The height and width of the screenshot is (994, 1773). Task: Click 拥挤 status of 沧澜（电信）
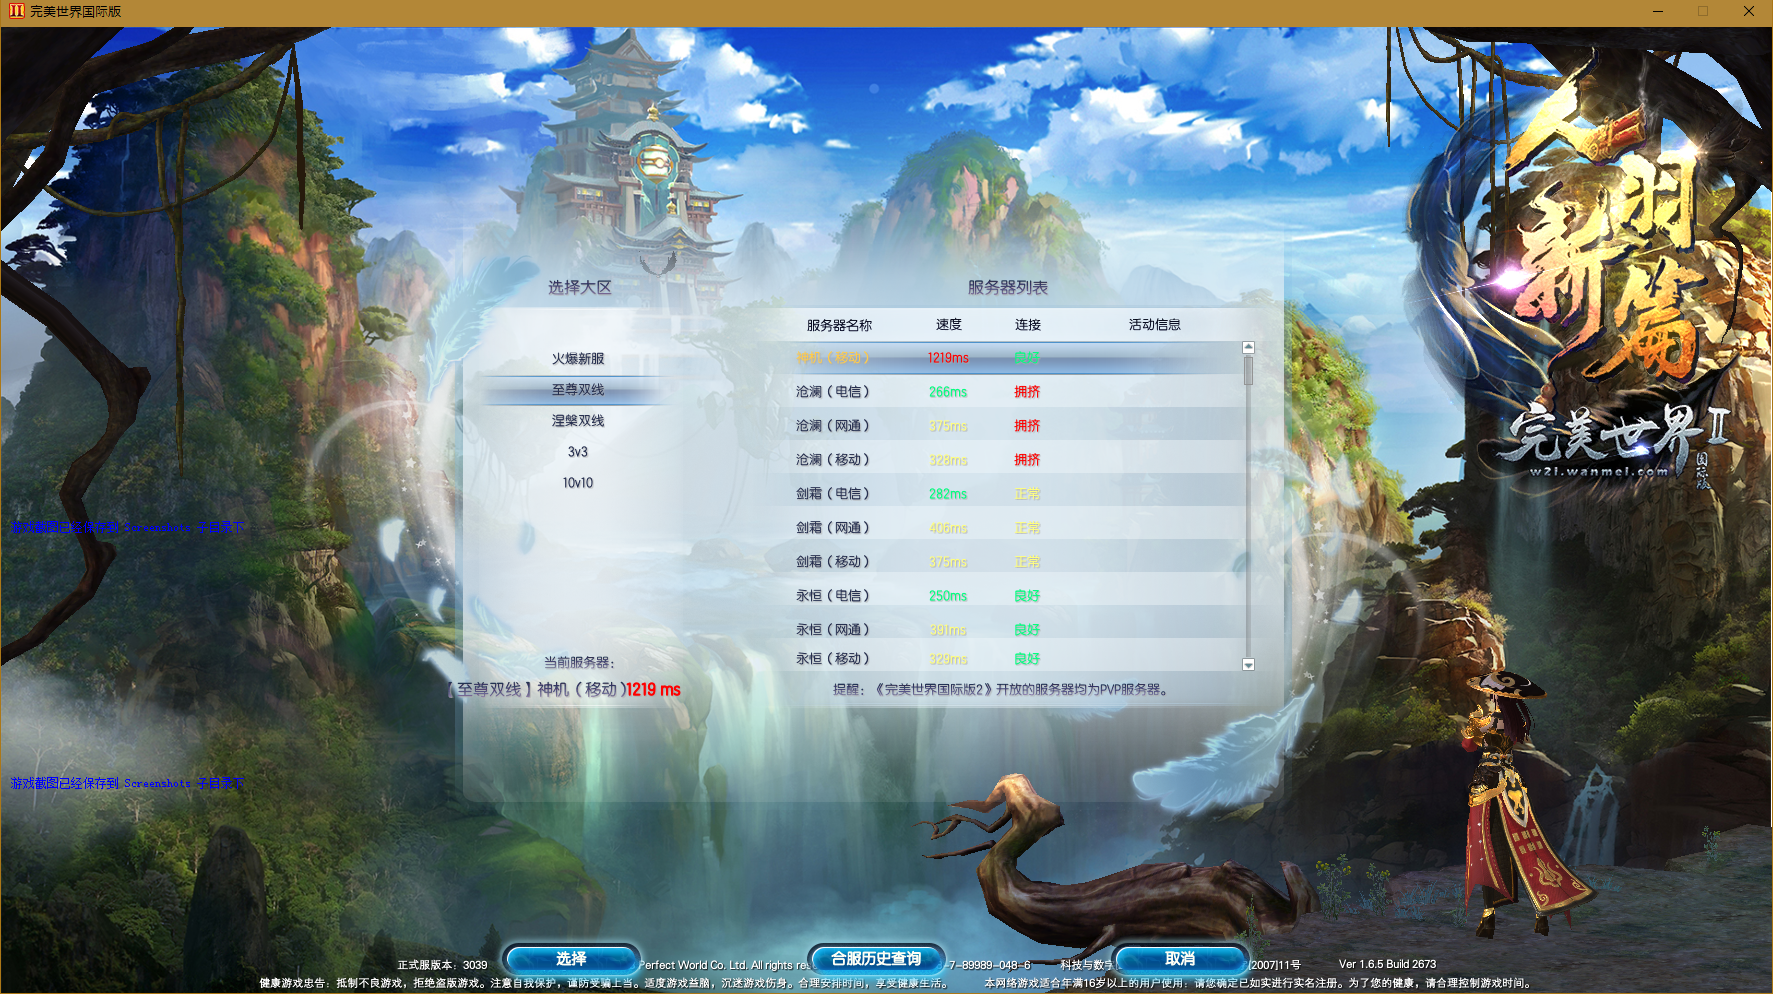coord(1027,392)
